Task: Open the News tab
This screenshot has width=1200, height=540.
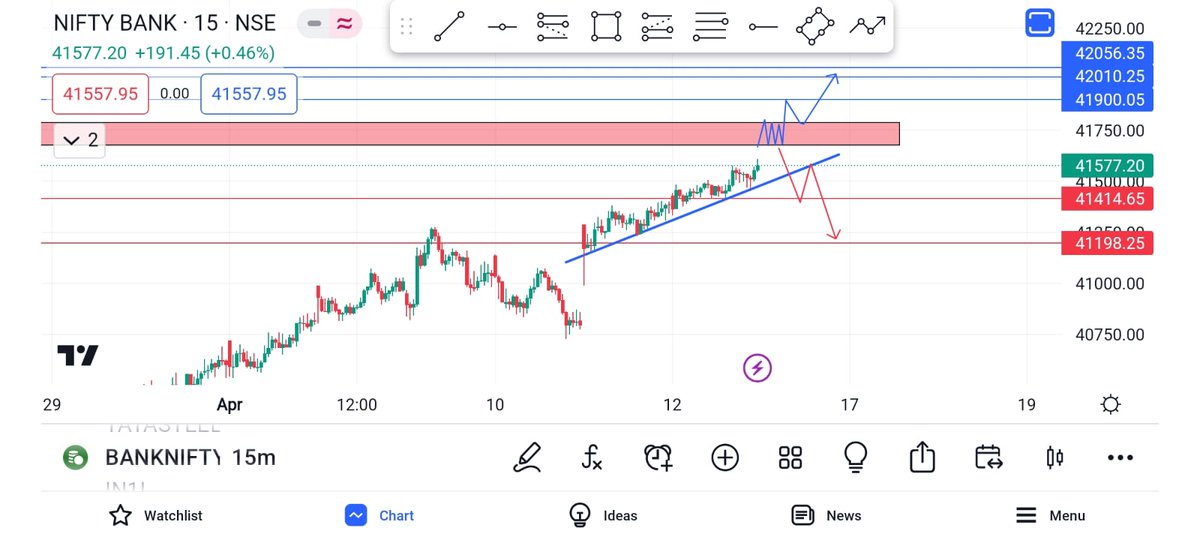Action: tap(826, 516)
